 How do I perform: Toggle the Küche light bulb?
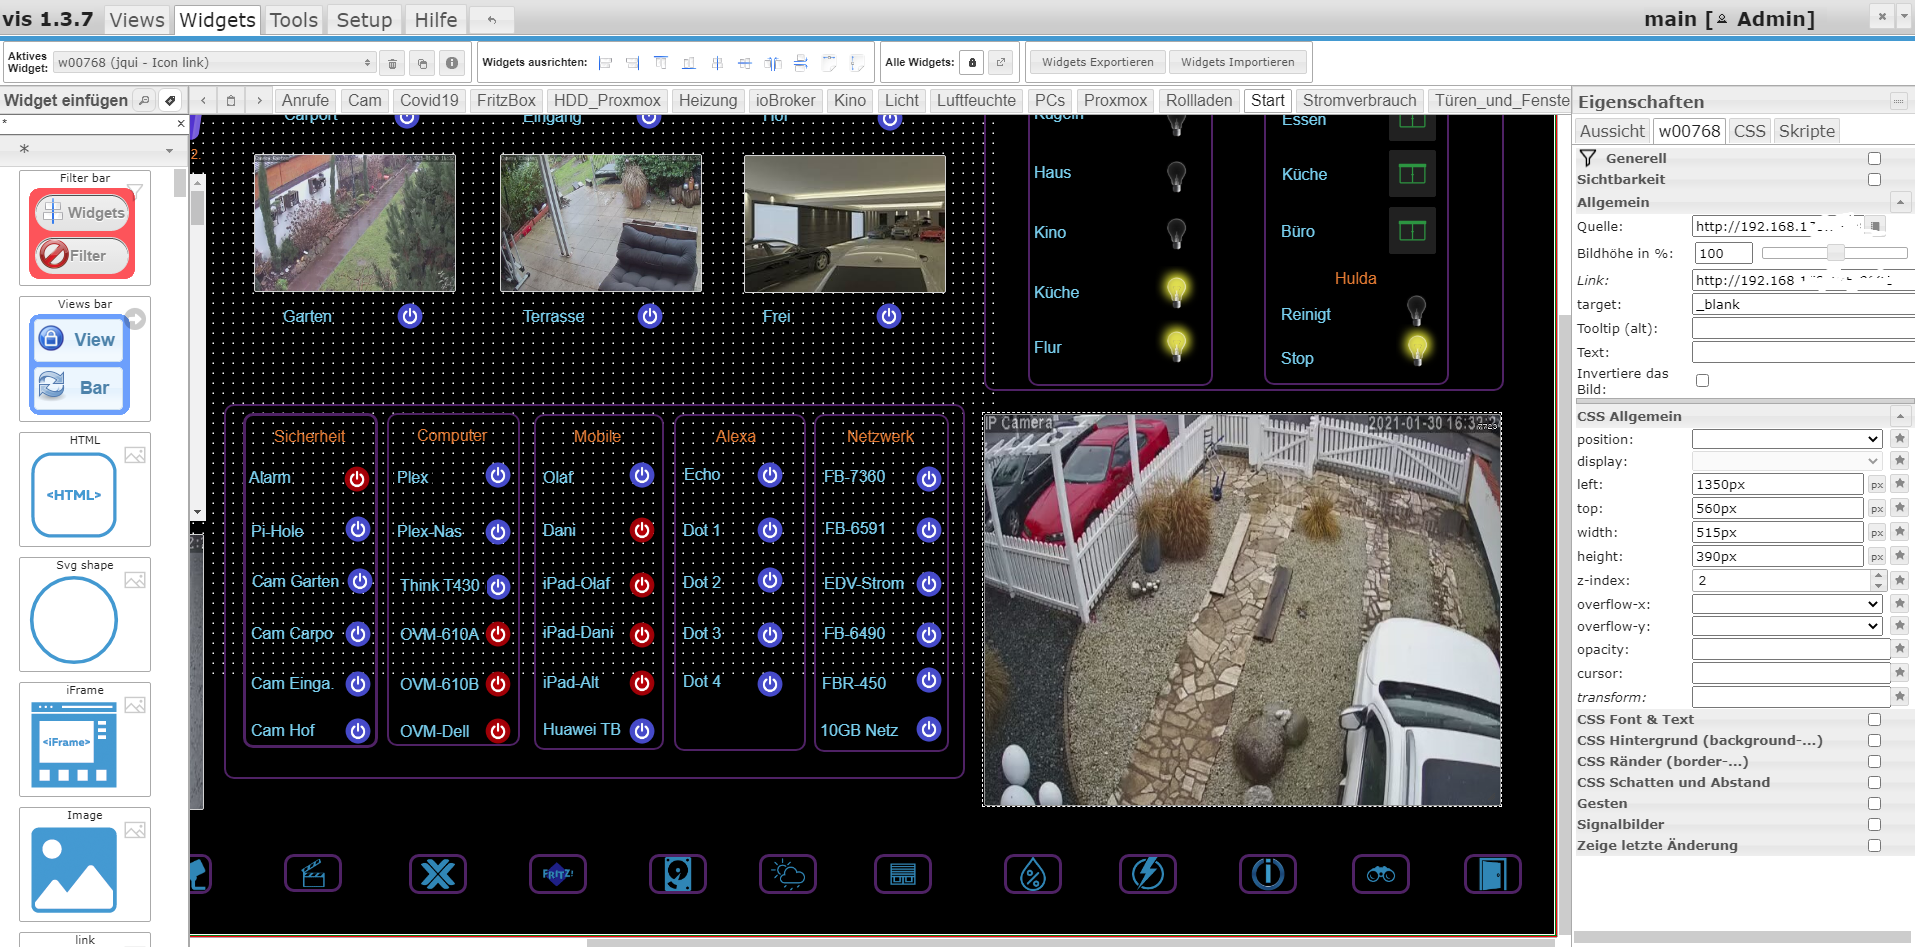point(1176,291)
